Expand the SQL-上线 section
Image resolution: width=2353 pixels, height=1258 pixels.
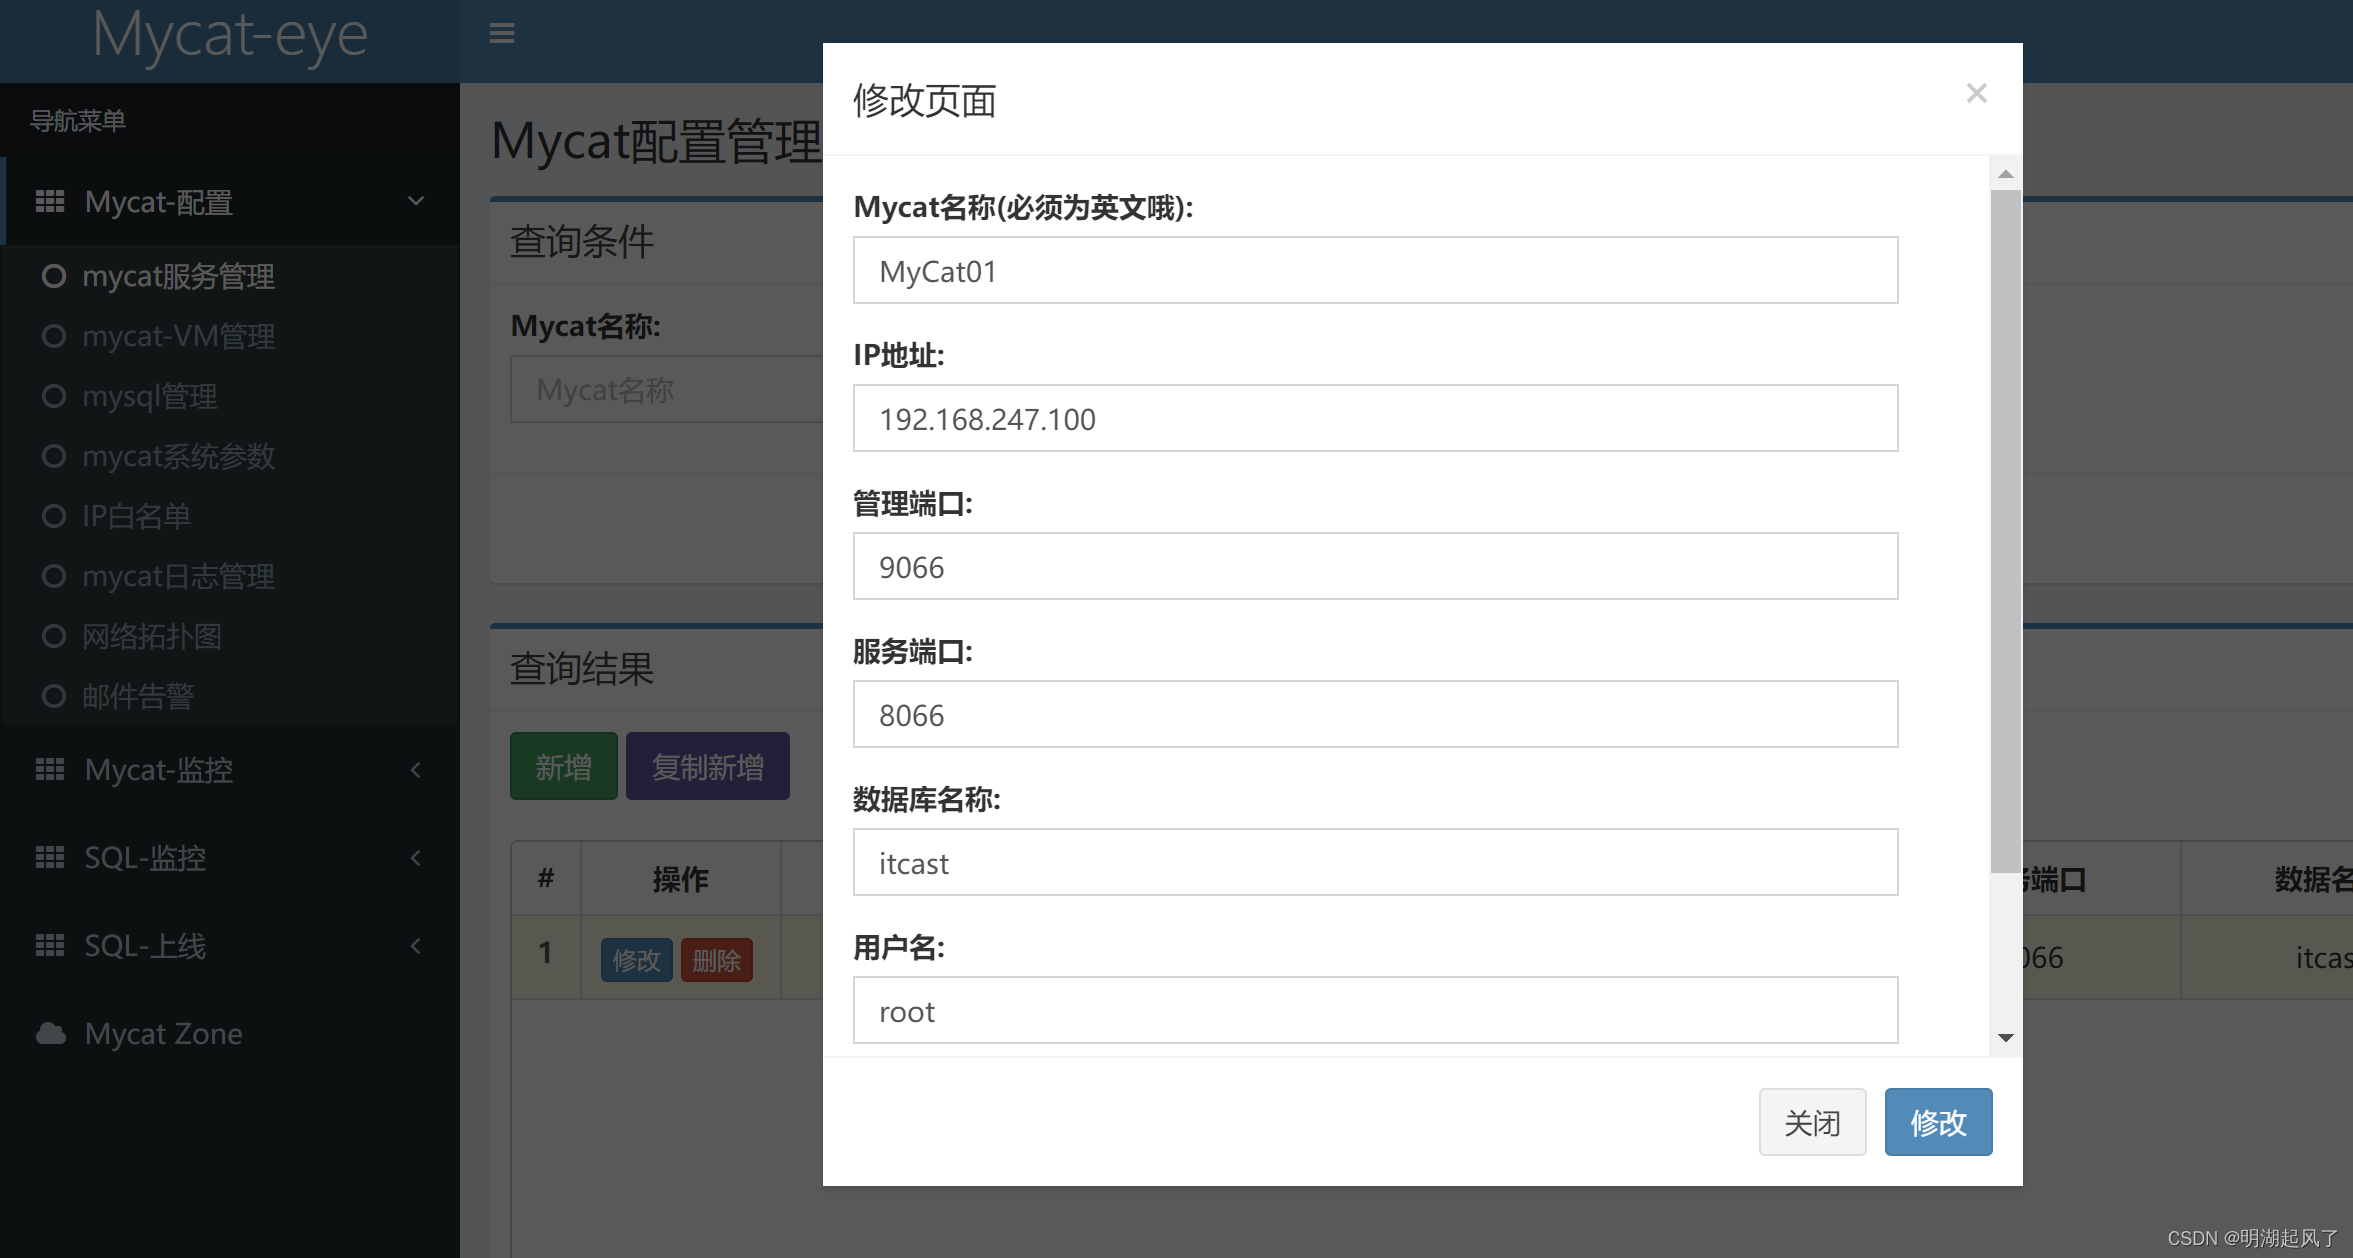416,945
